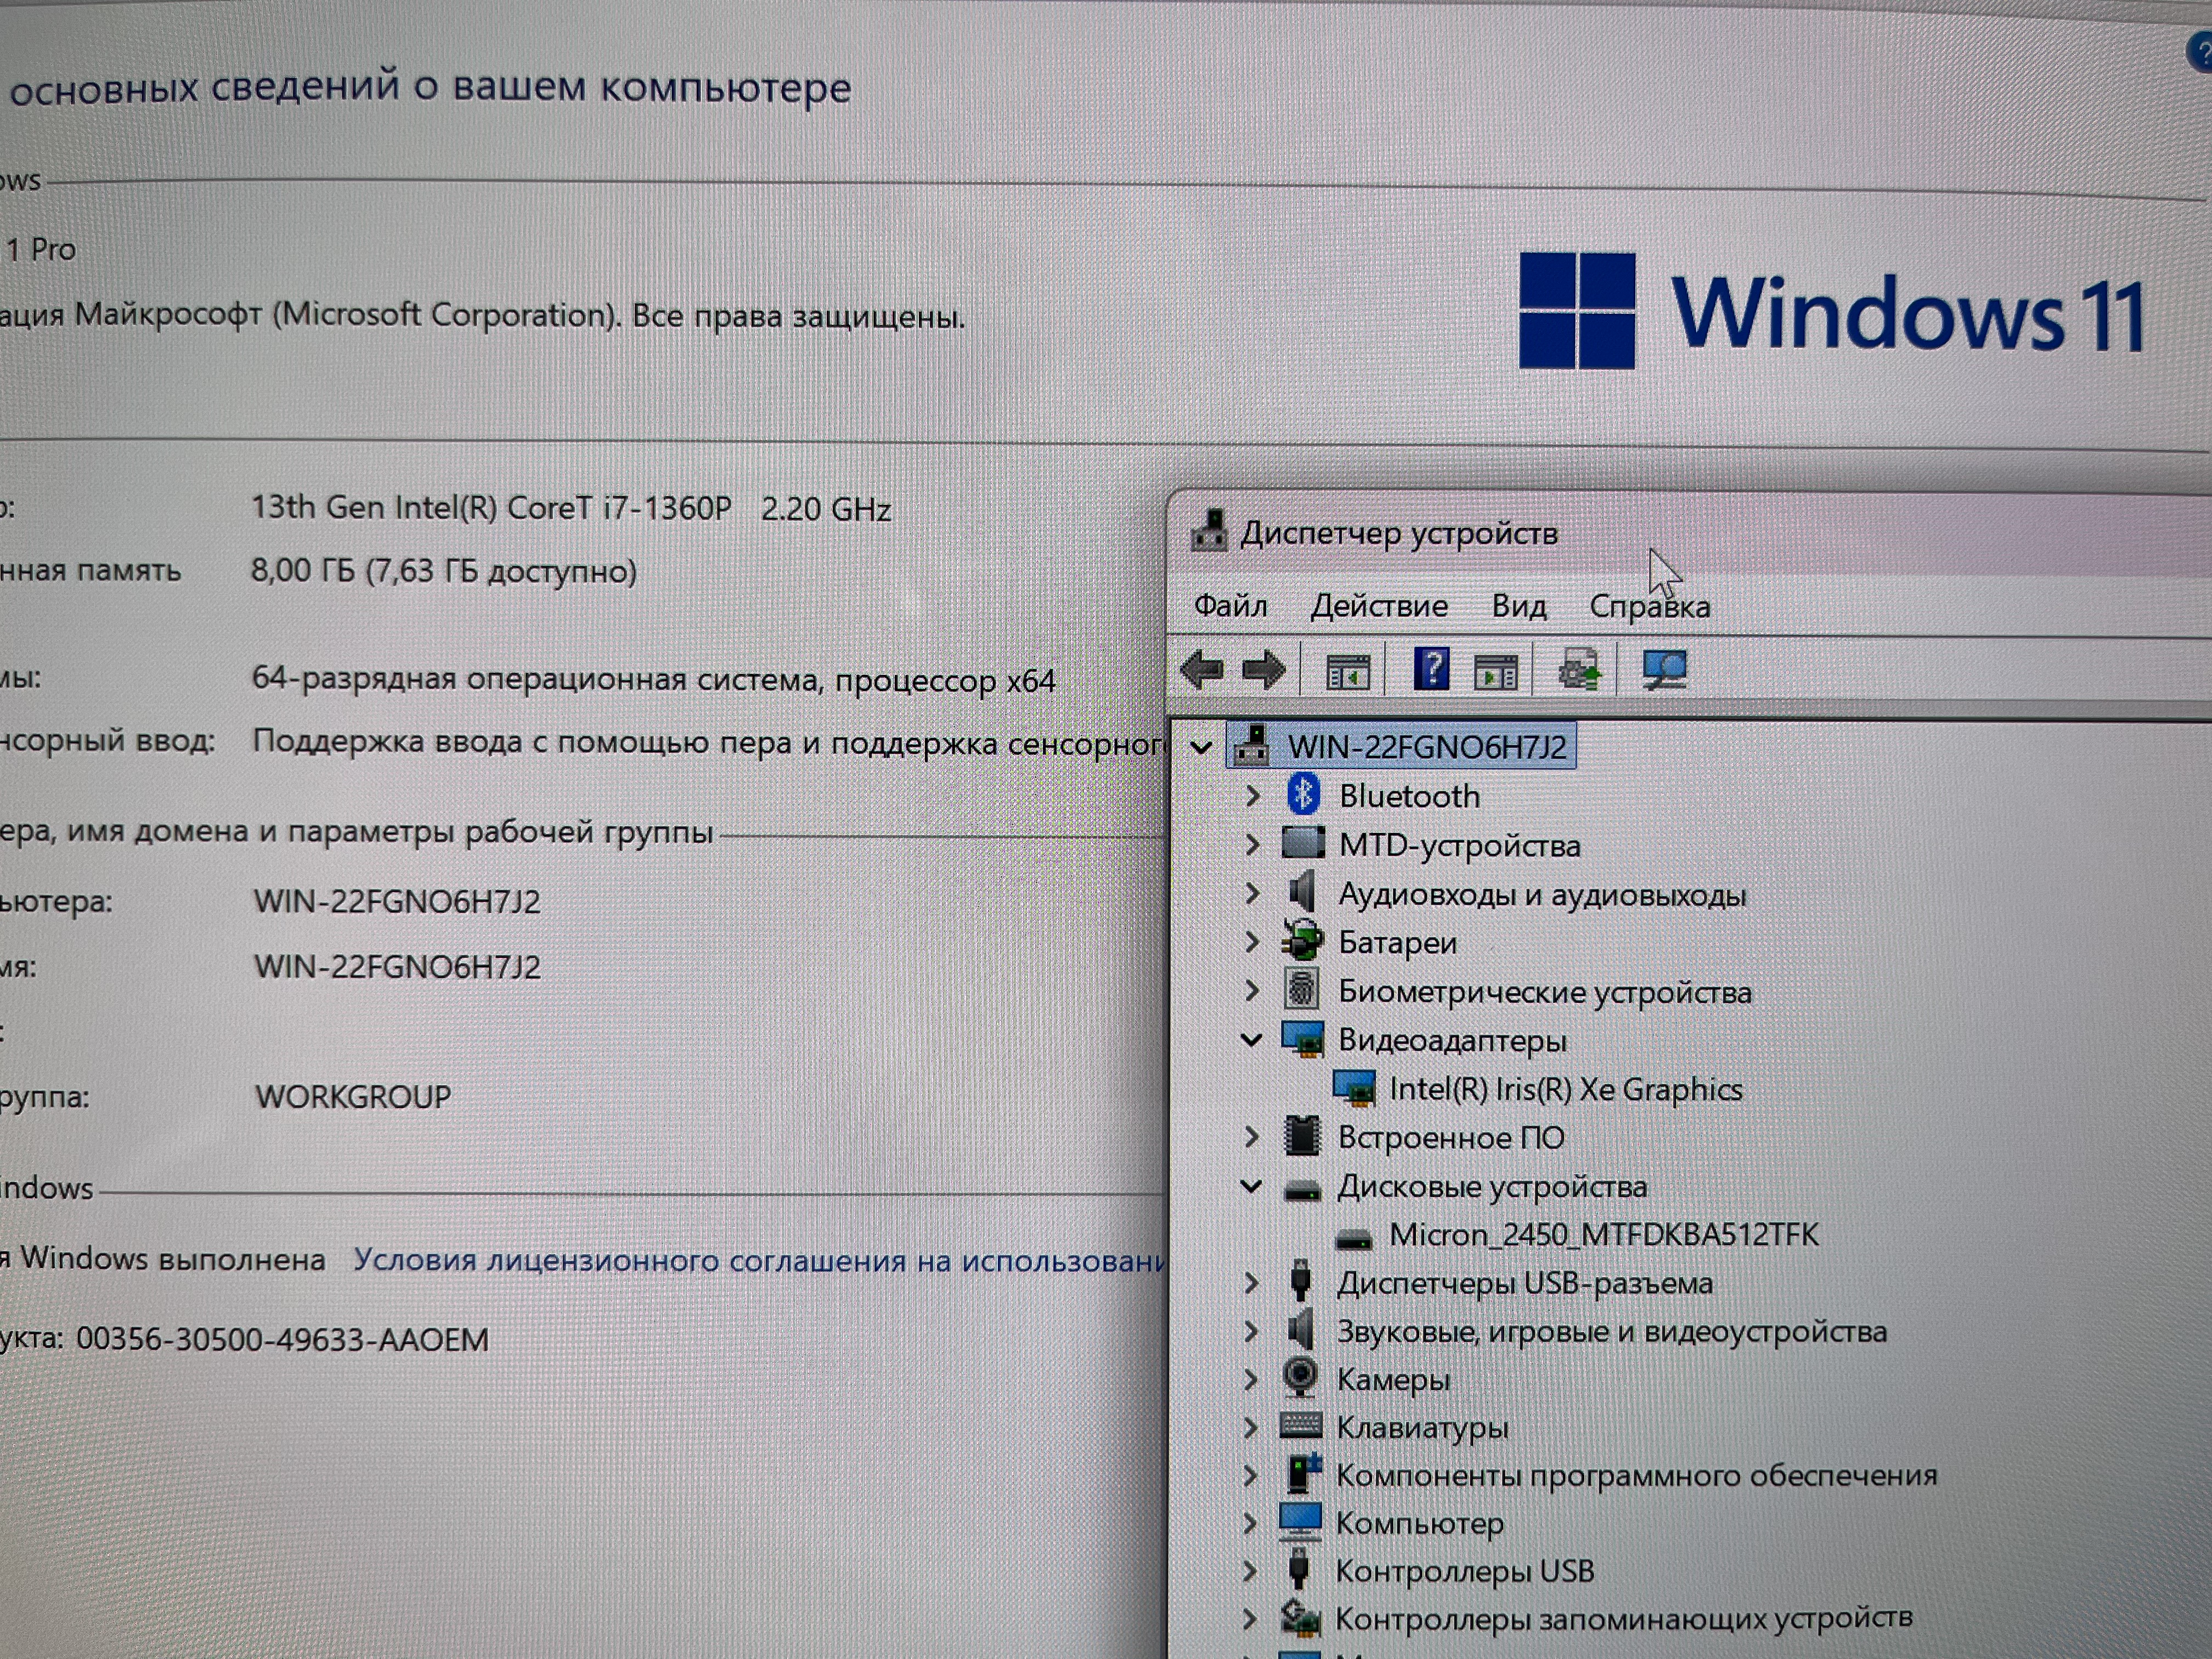The width and height of the screenshot is (2212, 1659).
Task: Open the Действие menu
Action: 1379,606
